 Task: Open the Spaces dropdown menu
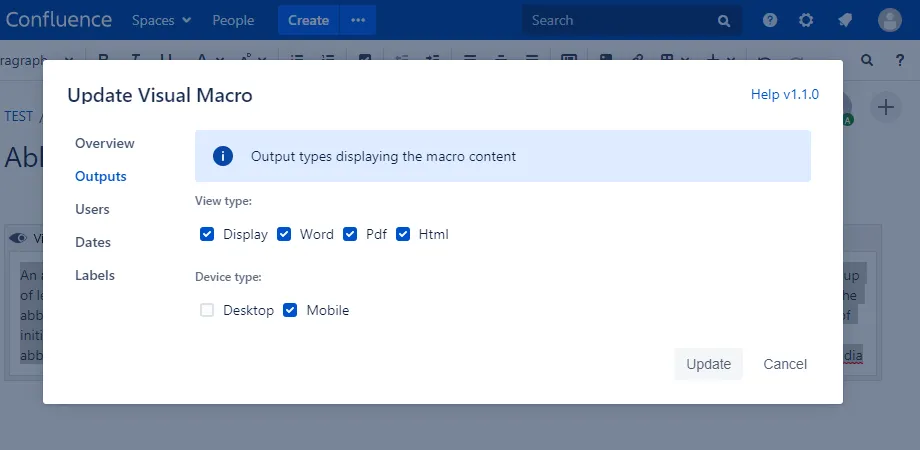[x=161, y=20]
